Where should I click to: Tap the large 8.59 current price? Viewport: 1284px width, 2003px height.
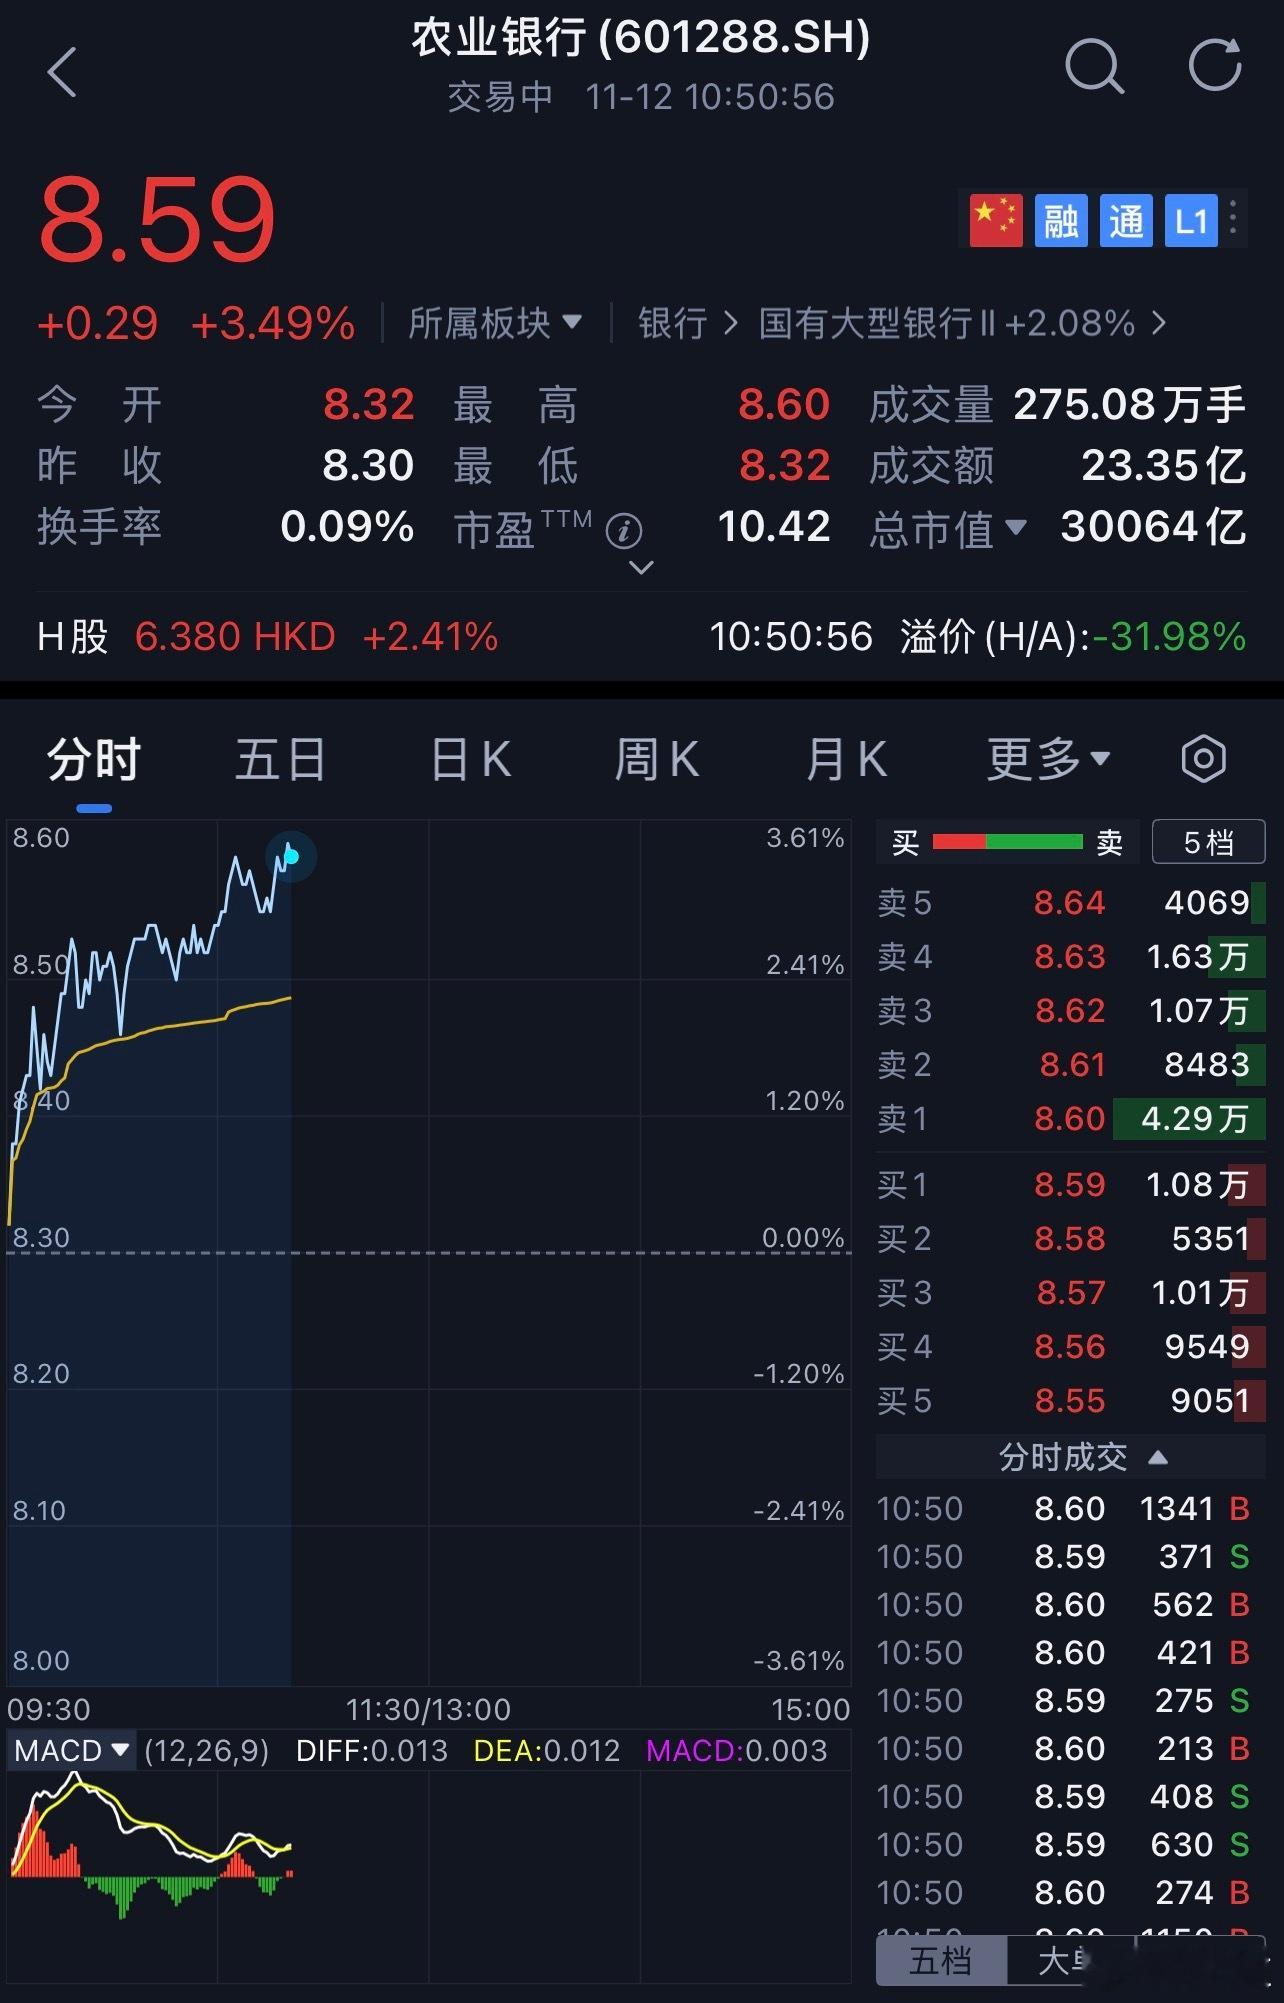[x=157, y=219]
